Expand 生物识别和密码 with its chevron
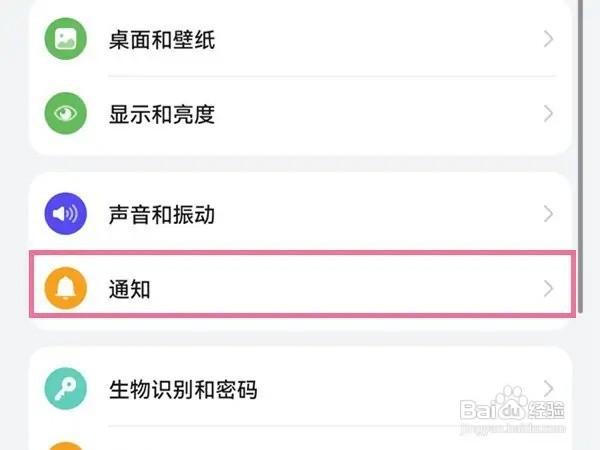 click(548, 387)
